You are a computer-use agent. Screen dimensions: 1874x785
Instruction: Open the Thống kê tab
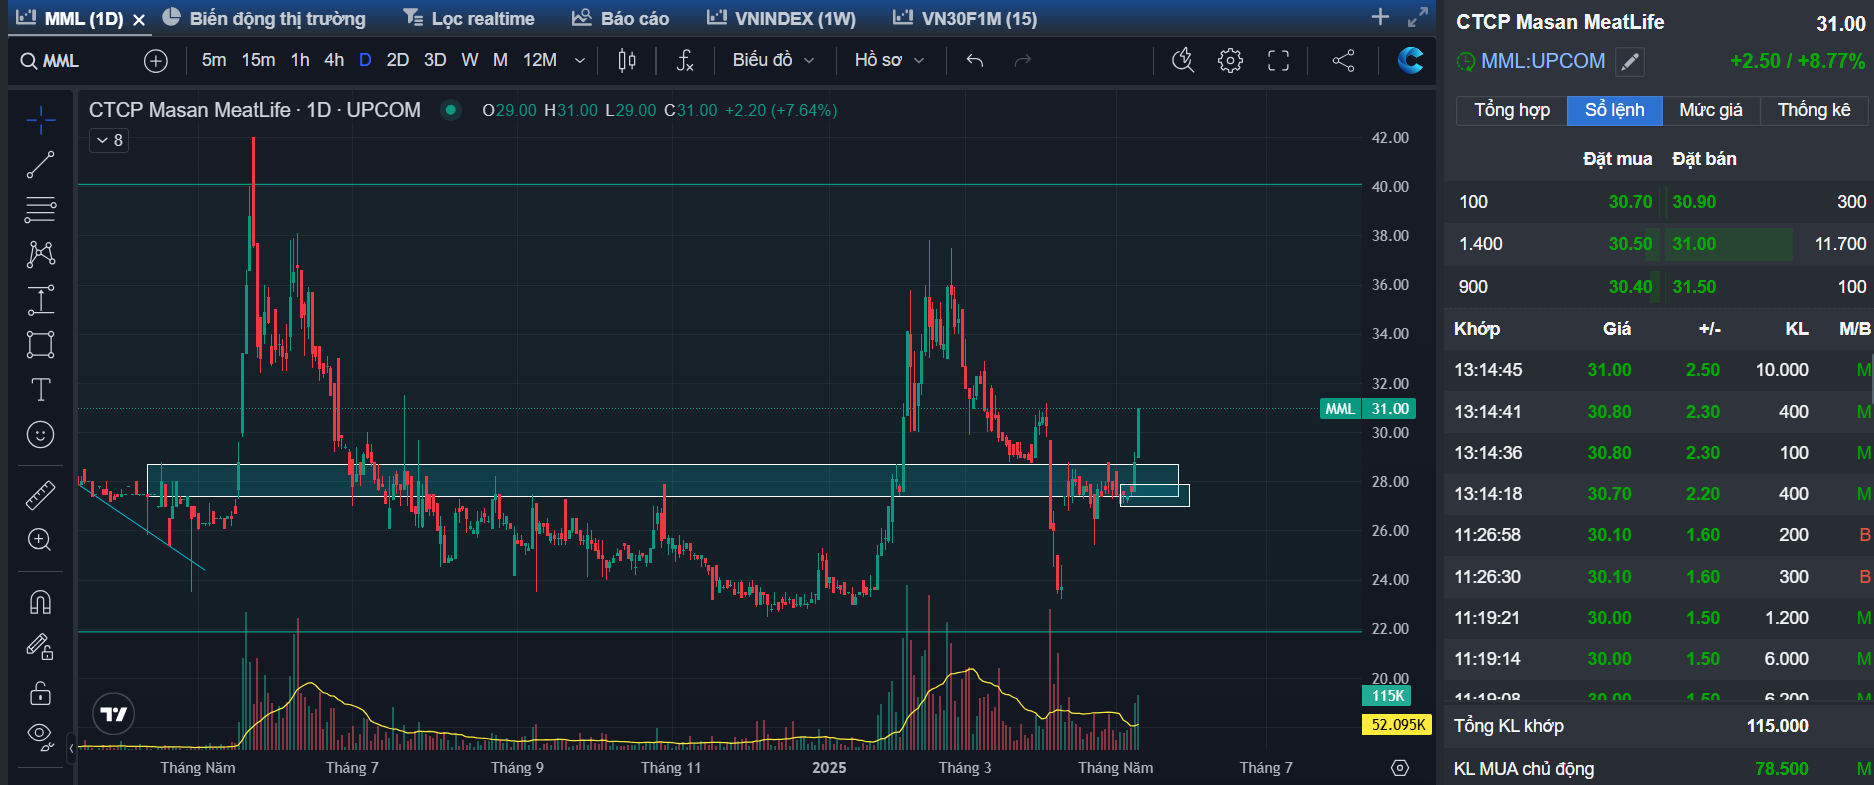pos(1814,110)
